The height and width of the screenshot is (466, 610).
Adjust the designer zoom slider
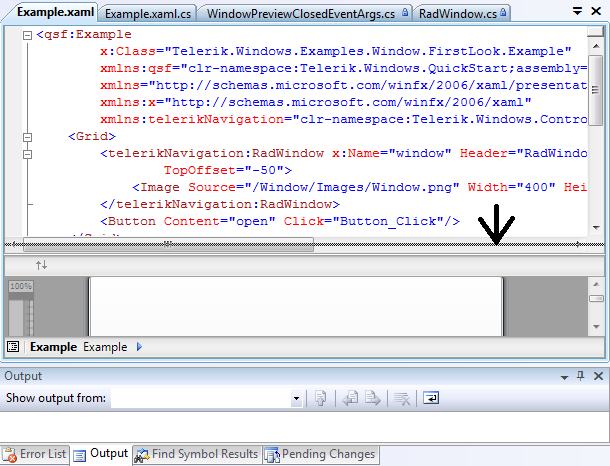[x=21, y=315]
